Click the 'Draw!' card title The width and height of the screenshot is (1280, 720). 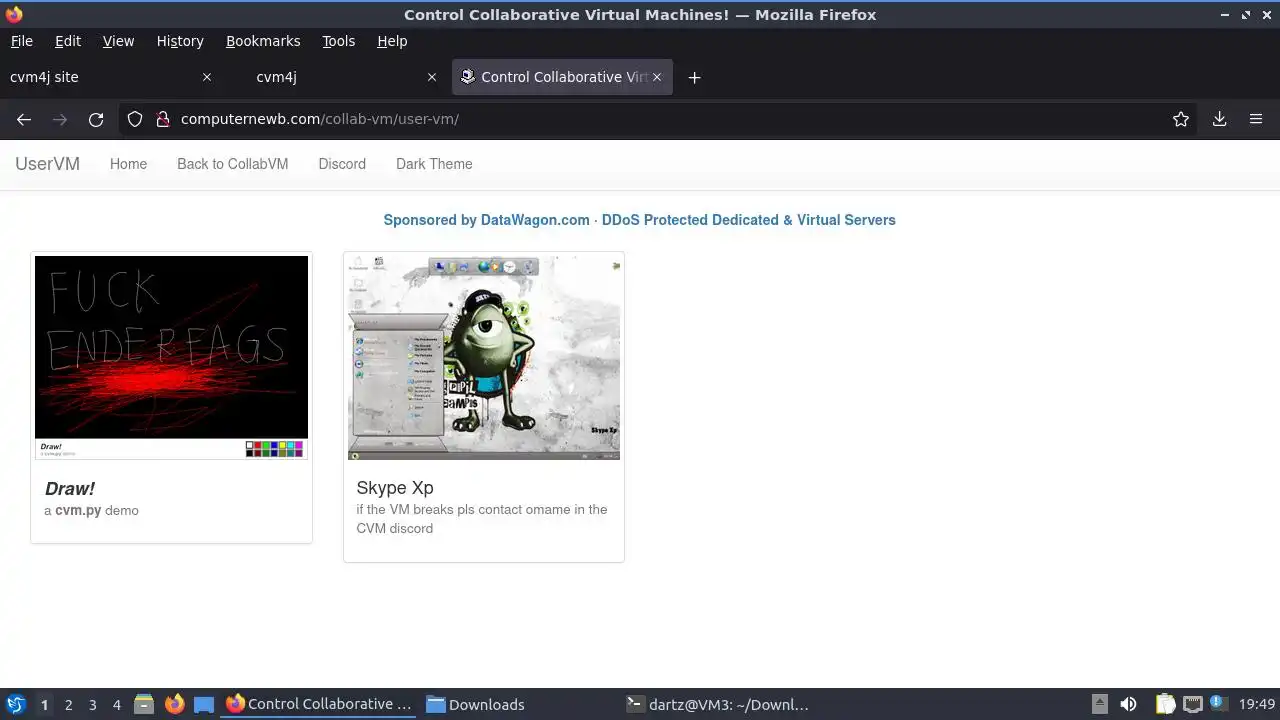coord(70,488)
